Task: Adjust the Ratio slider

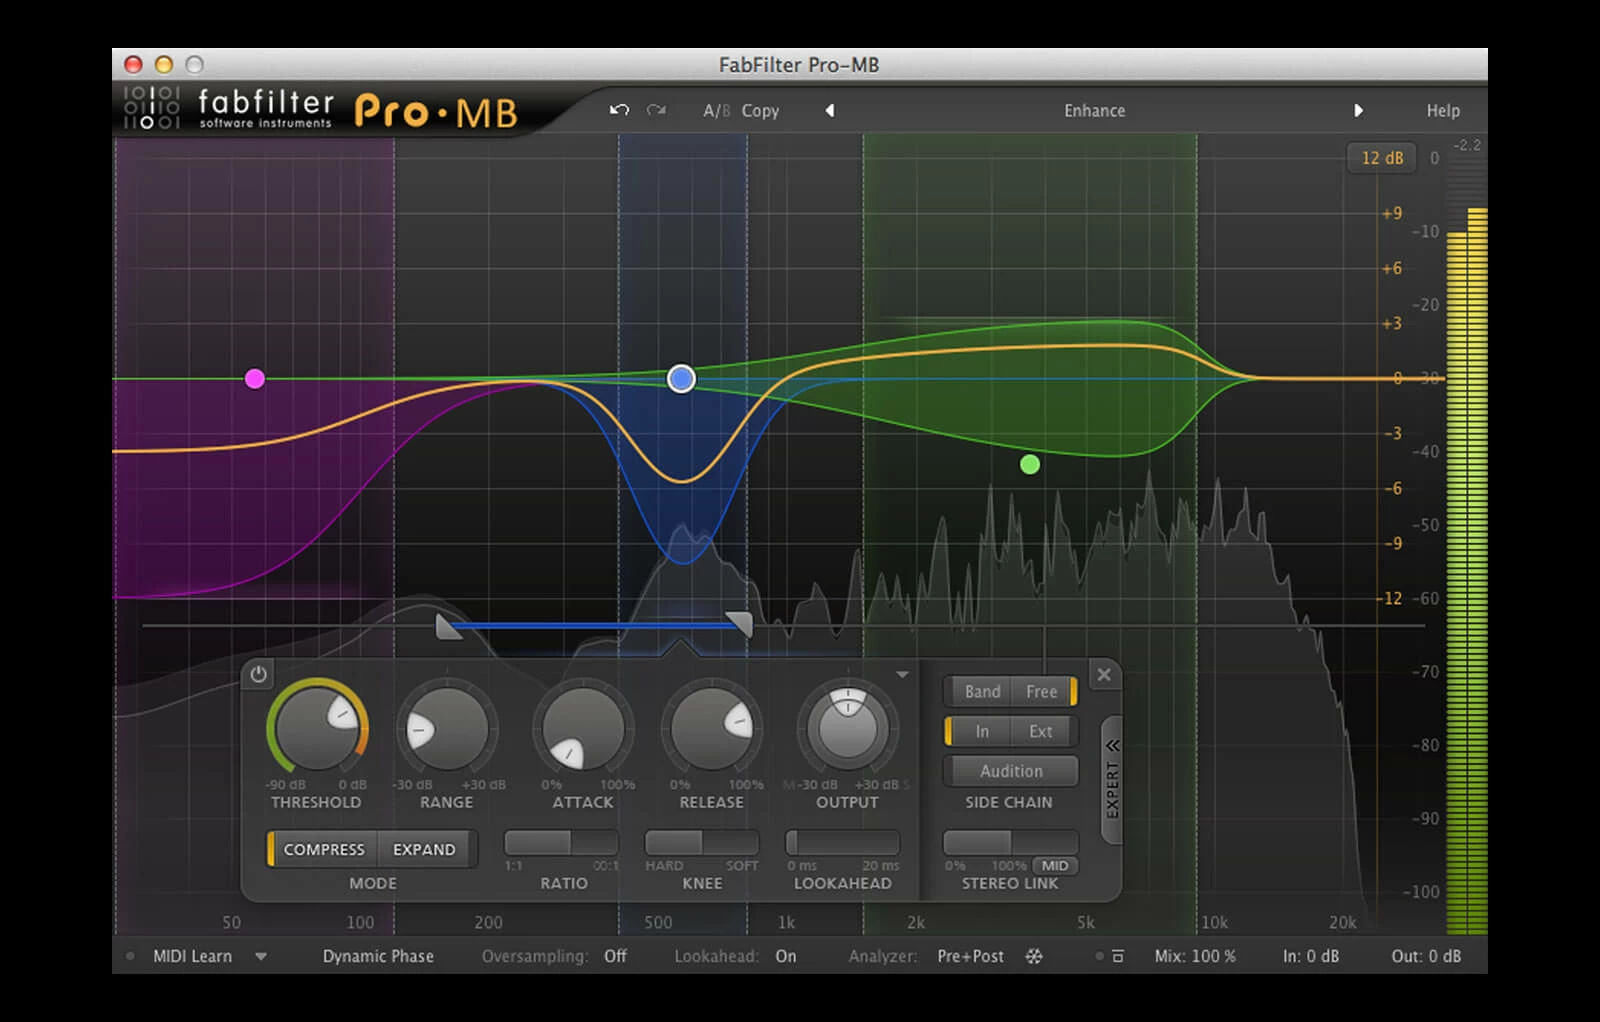Action: [561, 842]
